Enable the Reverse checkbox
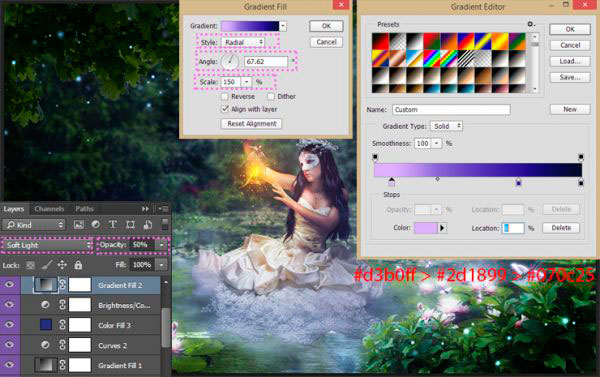This screenshot has width=600, height=377. 225,96
